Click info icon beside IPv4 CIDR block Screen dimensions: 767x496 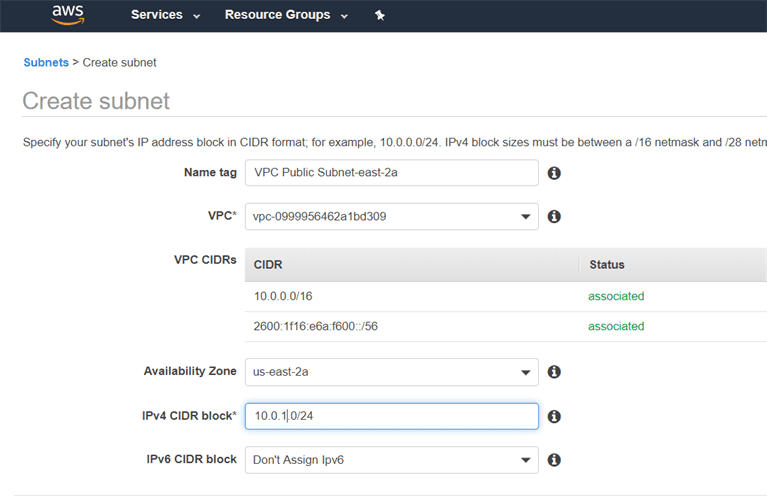click(554, 416)
